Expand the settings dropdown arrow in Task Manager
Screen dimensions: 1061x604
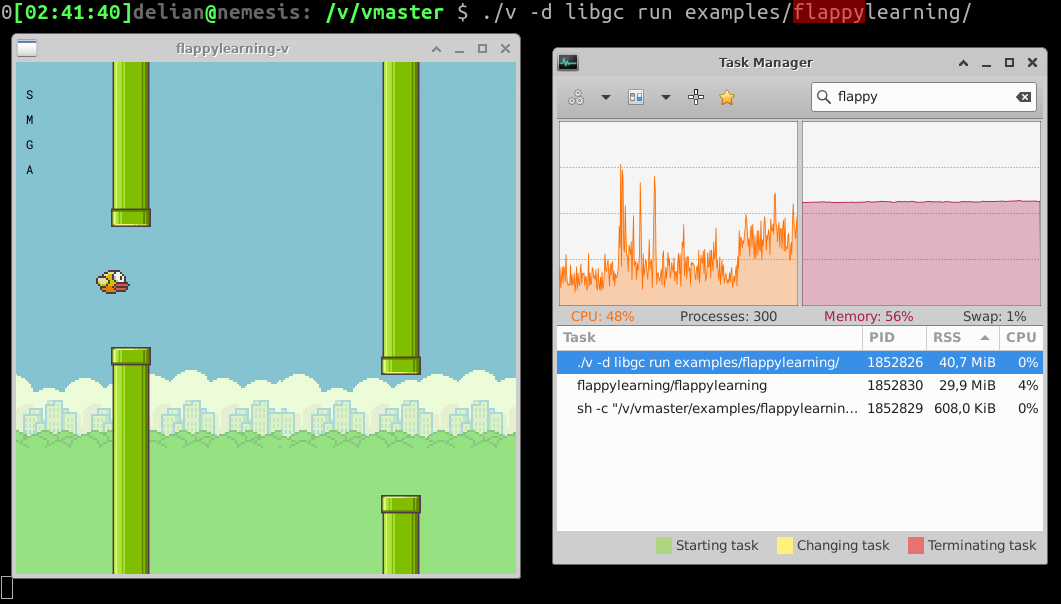point(606,97)
